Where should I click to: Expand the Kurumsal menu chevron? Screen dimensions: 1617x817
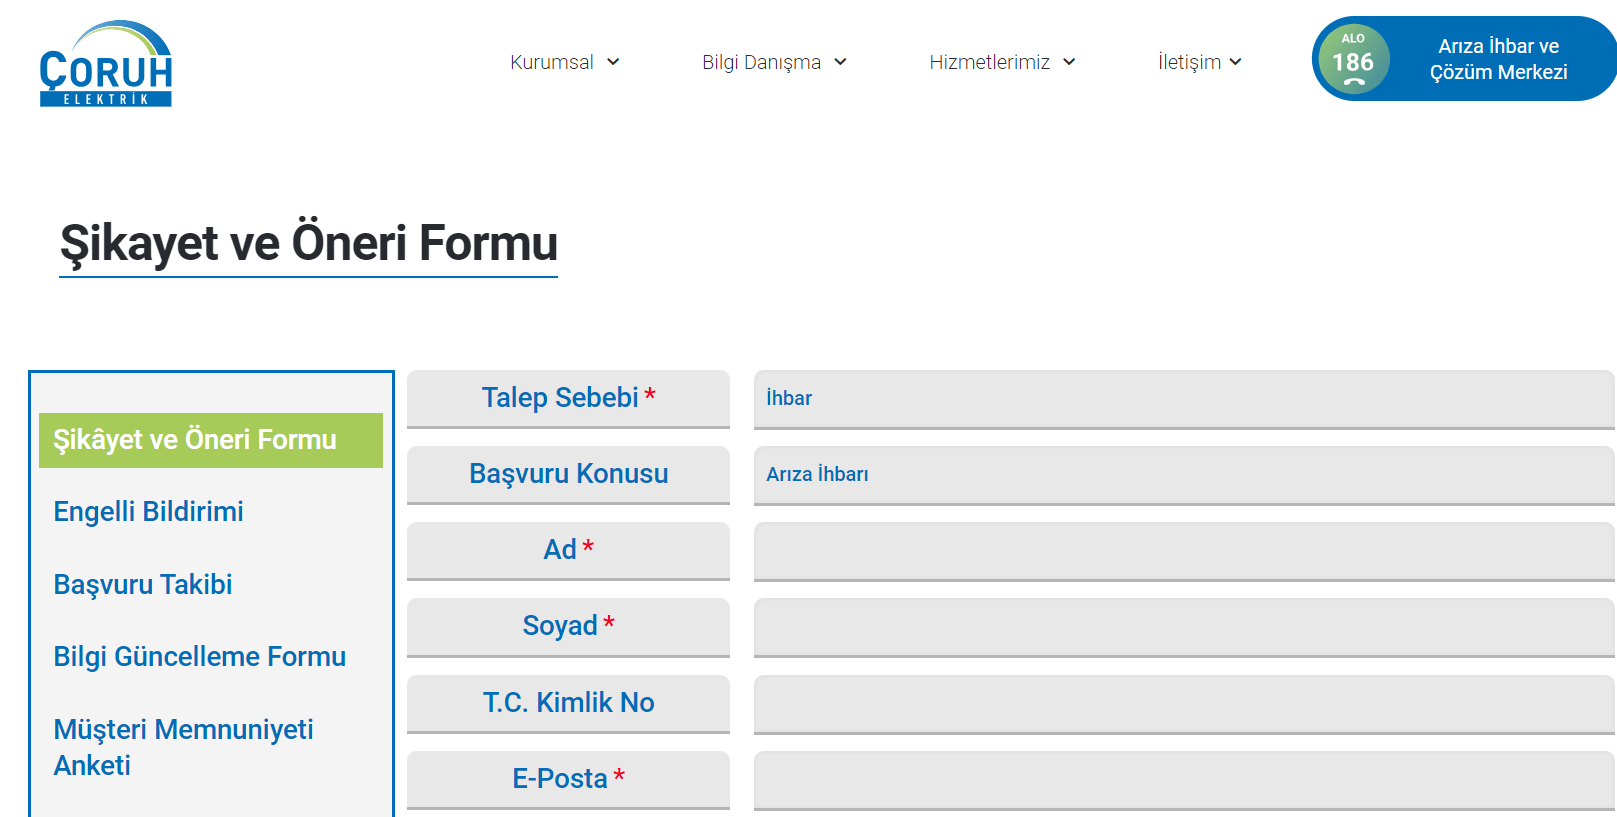(613, 62)
